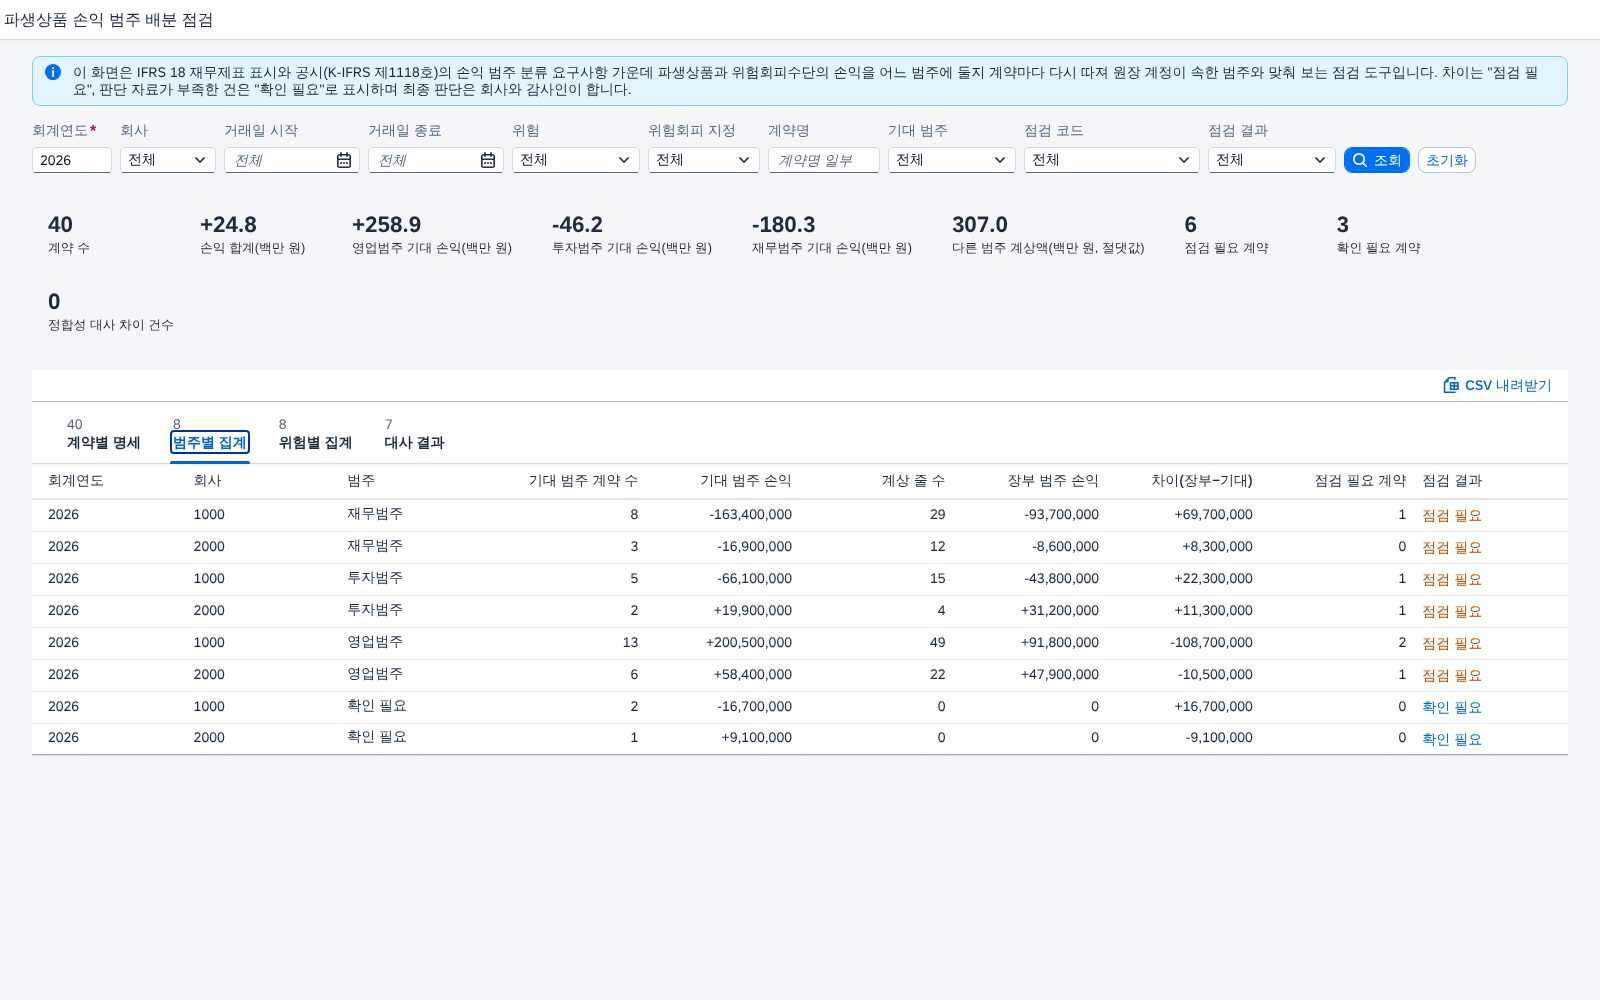
Task: Click 점검 필요 for 영업범주 company 2000
Action: (1452, 675)
